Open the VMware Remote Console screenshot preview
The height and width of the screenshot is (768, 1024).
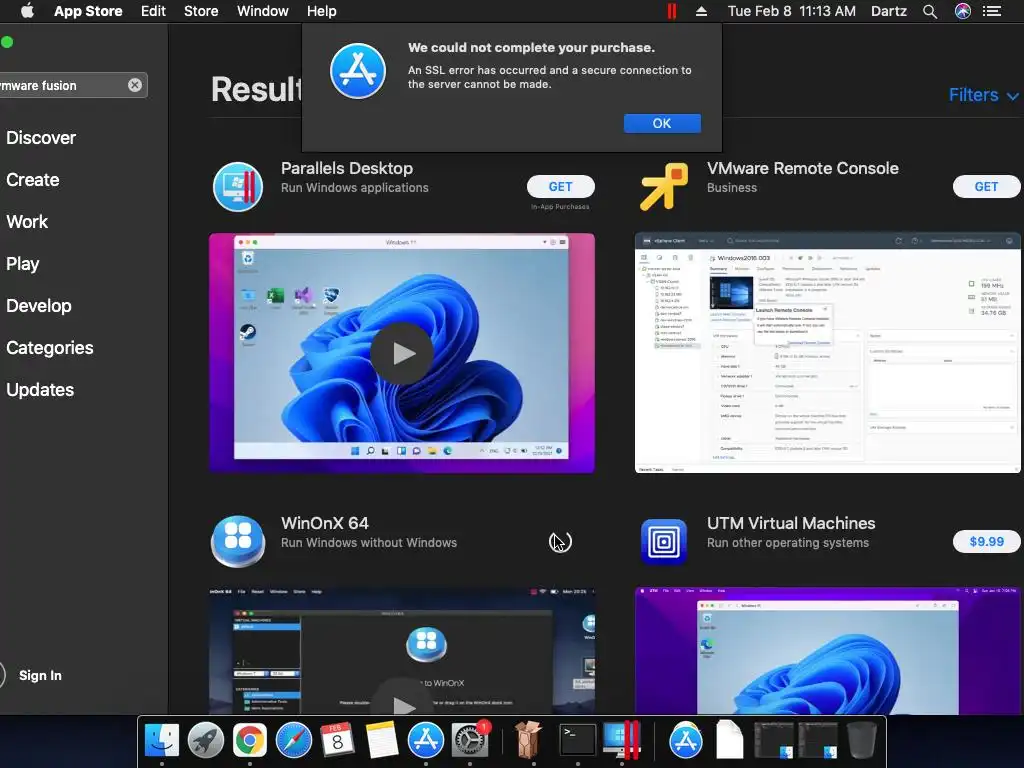[827, 353]
